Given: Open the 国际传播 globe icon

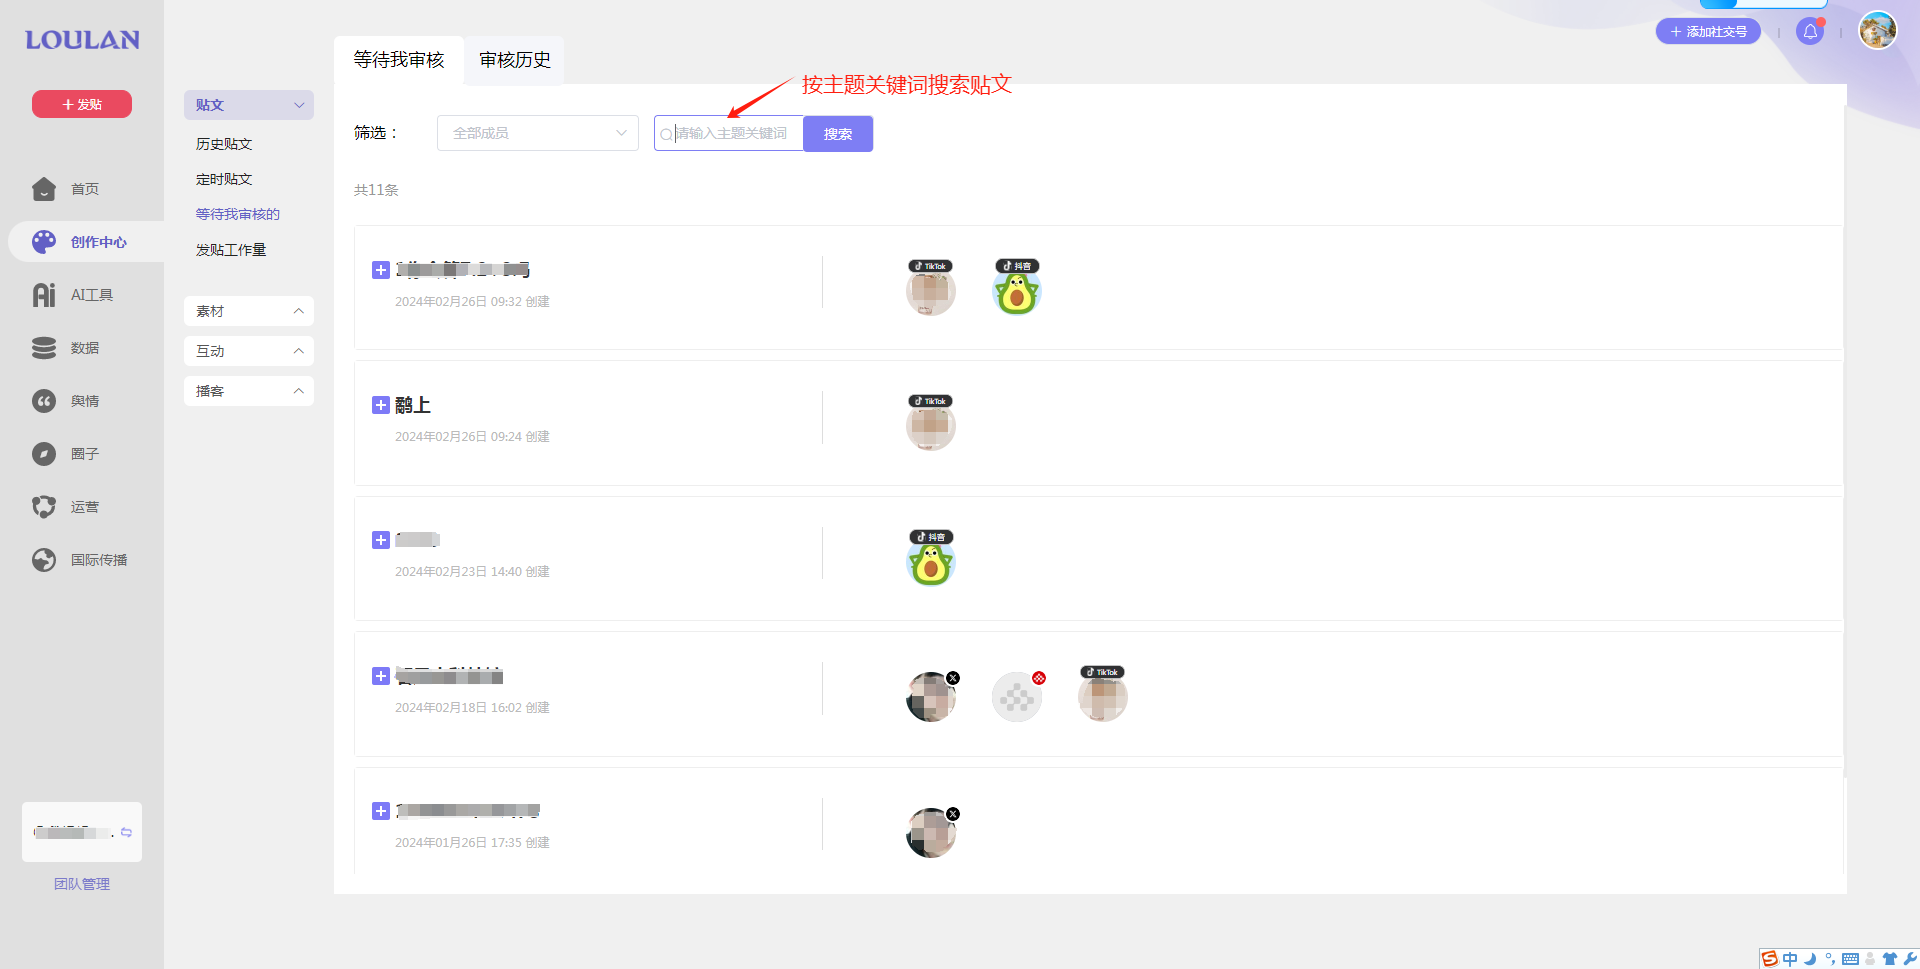Looking at the screenshot, I should click(x=44, y=560).
